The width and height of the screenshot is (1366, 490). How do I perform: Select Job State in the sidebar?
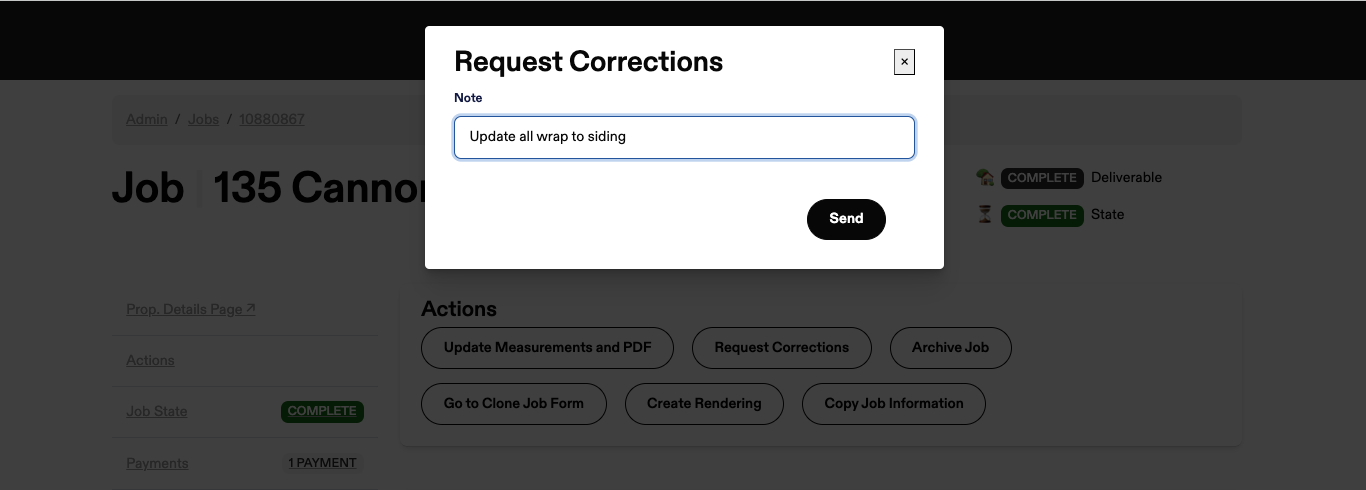point(157,411)
